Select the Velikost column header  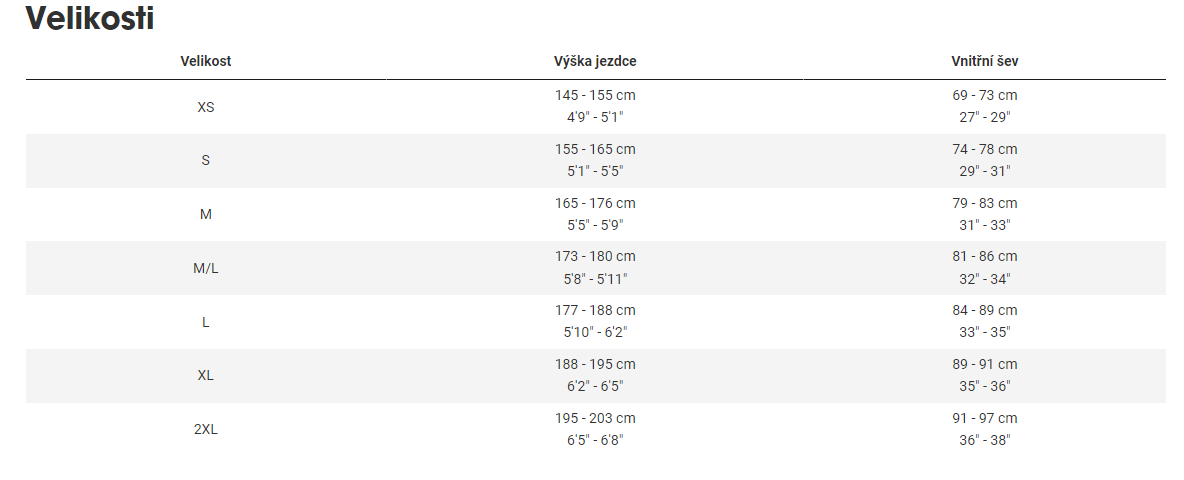(x=205, y=61)
